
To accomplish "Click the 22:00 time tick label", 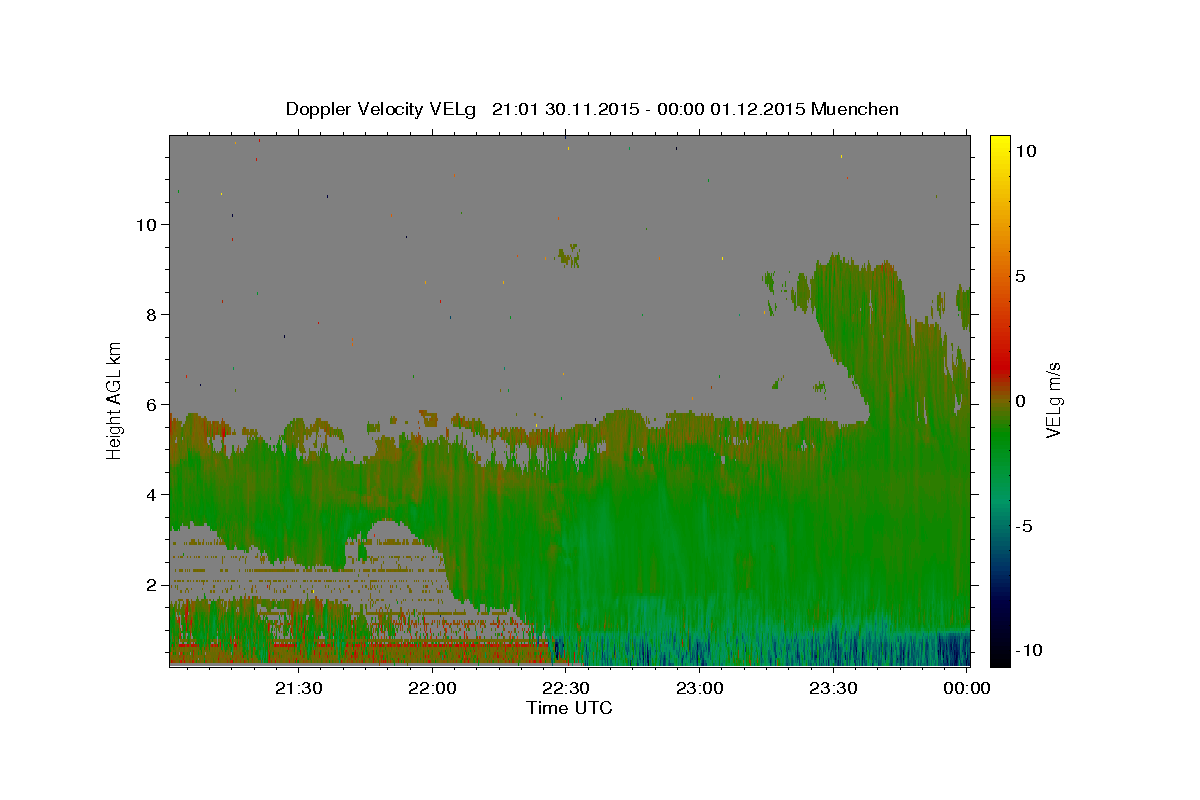I will tap(433, 688).
